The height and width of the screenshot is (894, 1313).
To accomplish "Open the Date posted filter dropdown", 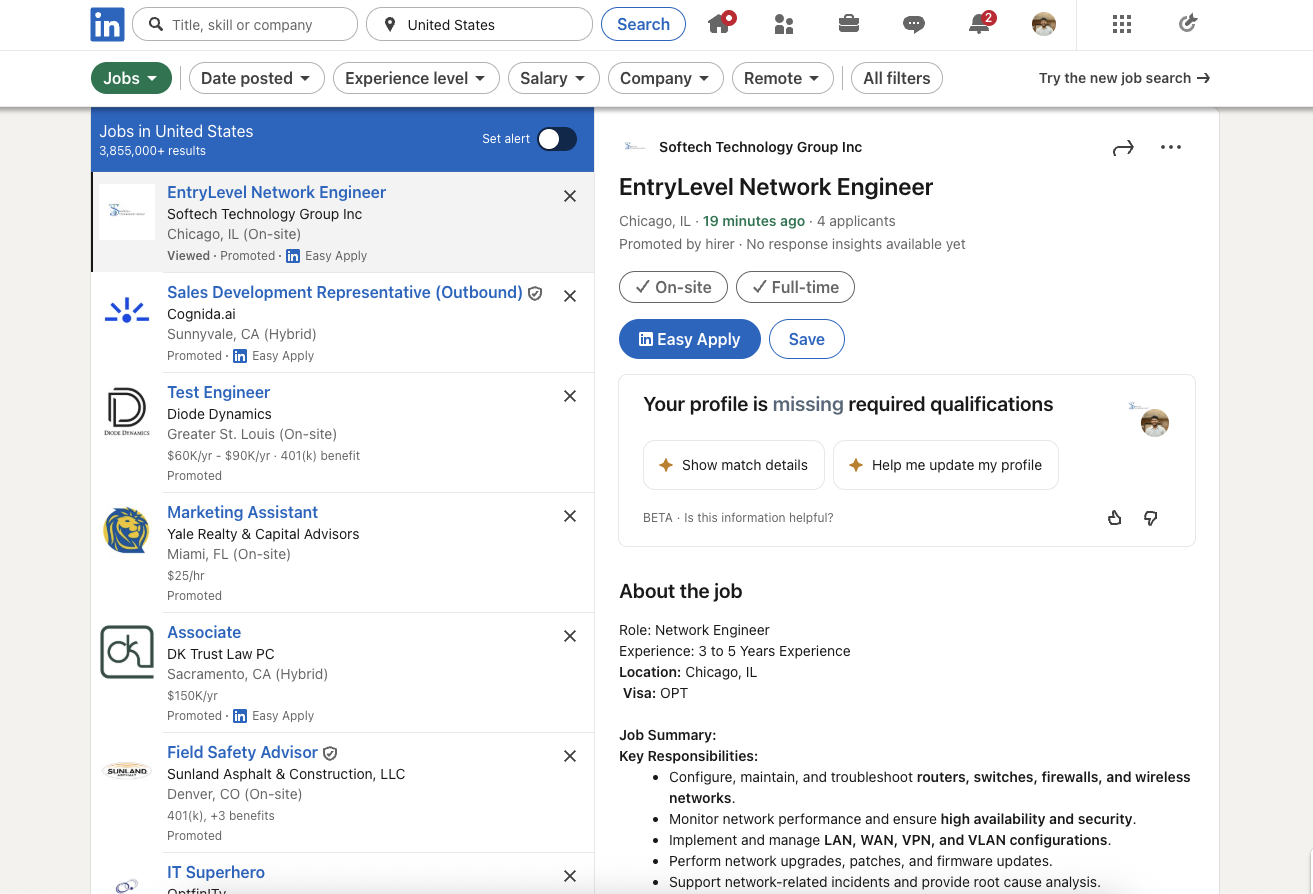I will point(257,78).
